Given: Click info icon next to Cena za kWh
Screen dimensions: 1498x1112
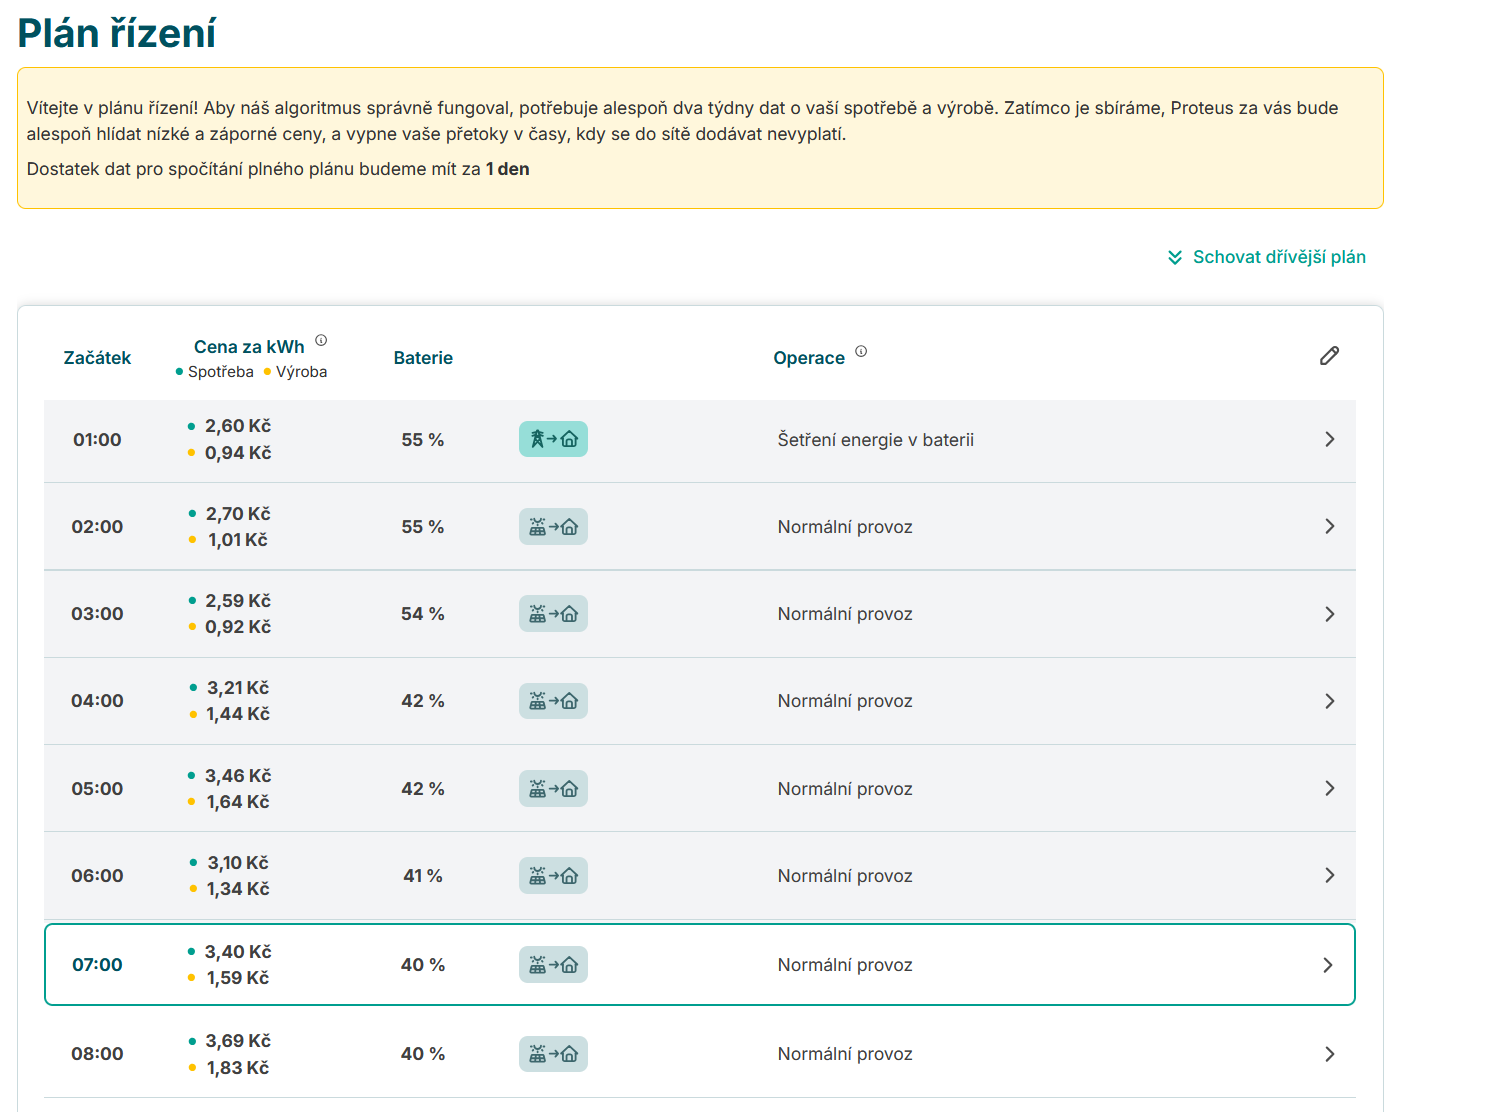Looking at the screenshot, I should (x=321, y=340).
